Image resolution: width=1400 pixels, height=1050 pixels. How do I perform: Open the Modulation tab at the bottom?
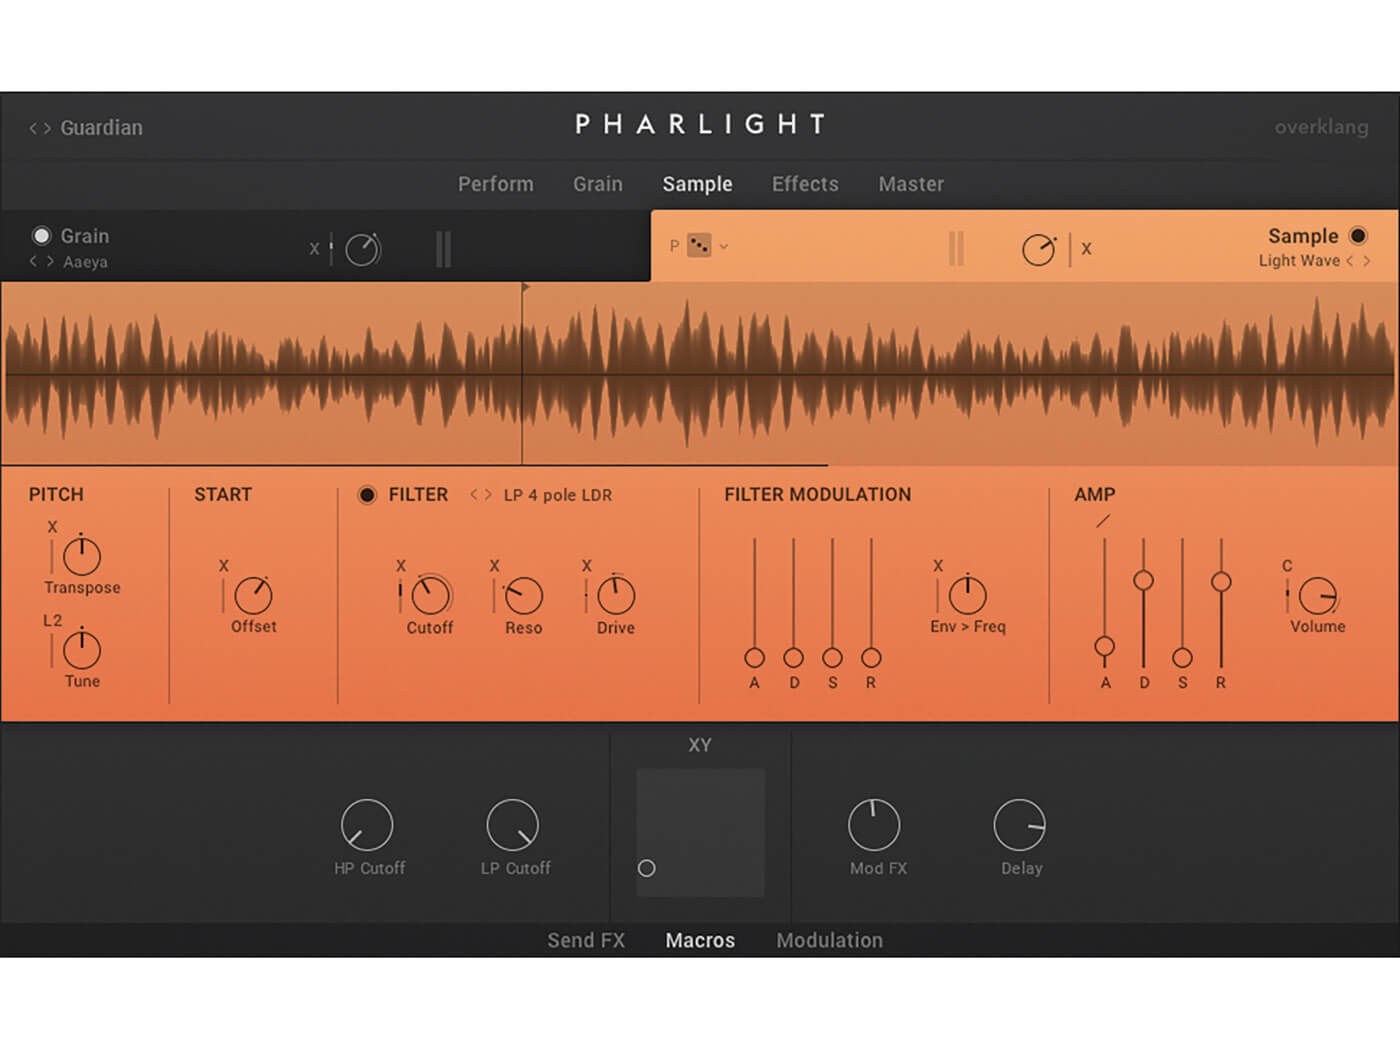[829, 940]
